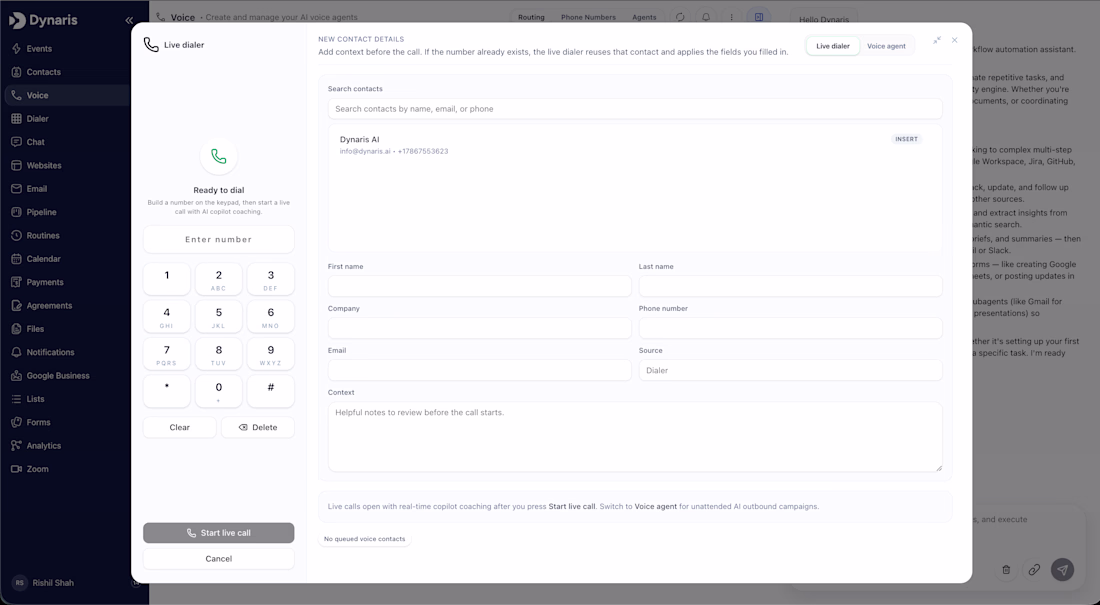Screen dimensions: 1100x605
Task: Collapse the sidebar with double chevron
Action: click(129, 20)
